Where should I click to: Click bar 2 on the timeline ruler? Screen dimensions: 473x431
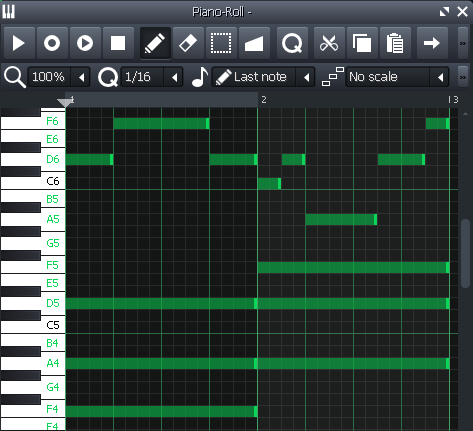point(264,100)
